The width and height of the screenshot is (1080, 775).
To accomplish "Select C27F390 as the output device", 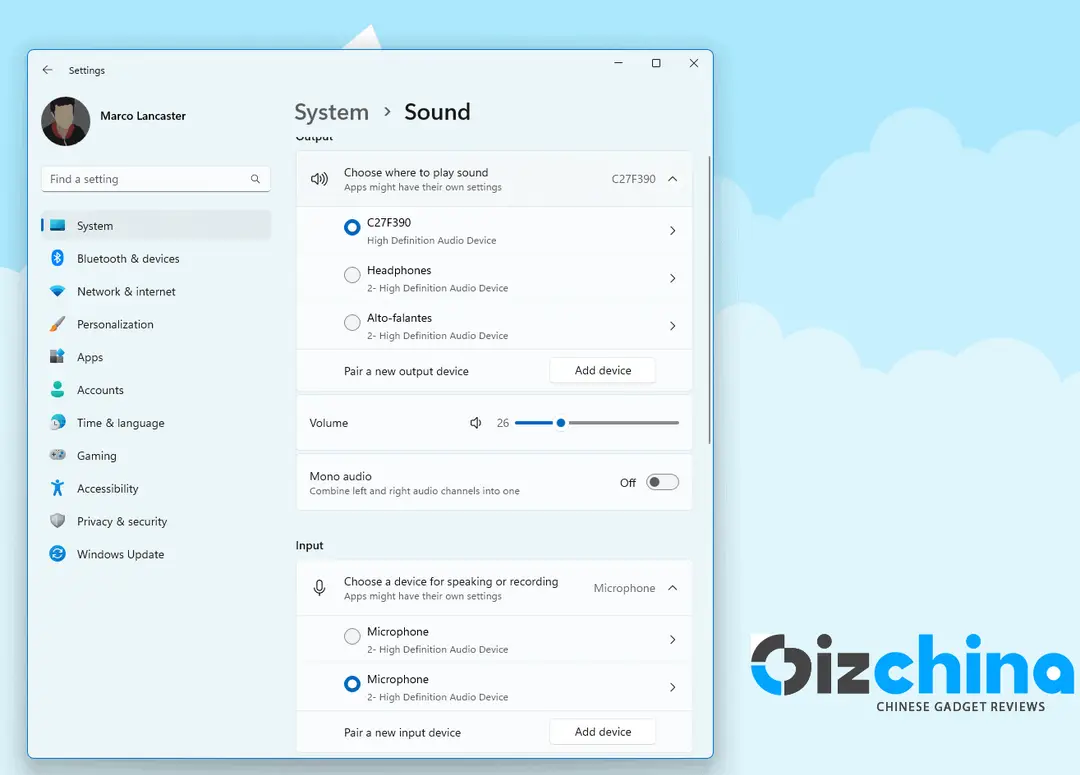I will 352,227.
